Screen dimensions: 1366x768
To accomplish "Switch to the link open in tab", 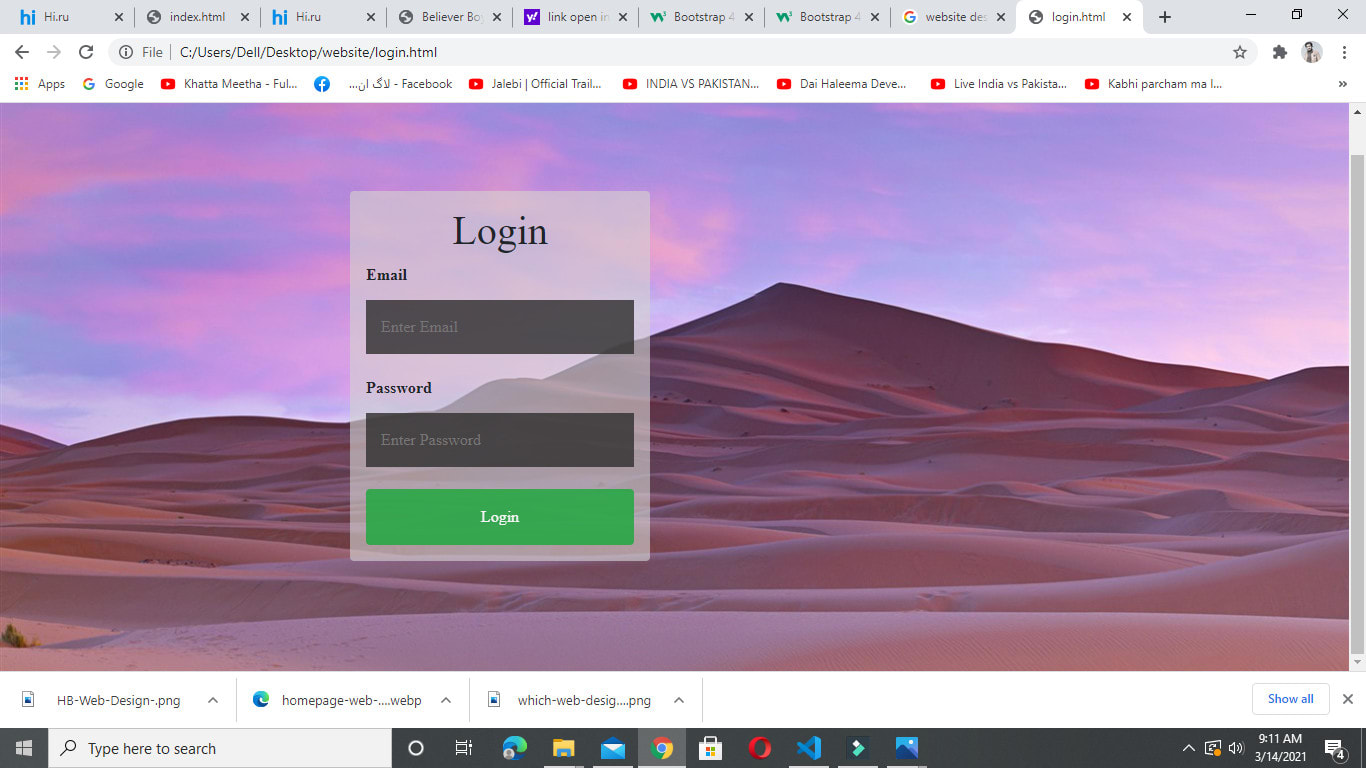I will [x=575, y=17].
